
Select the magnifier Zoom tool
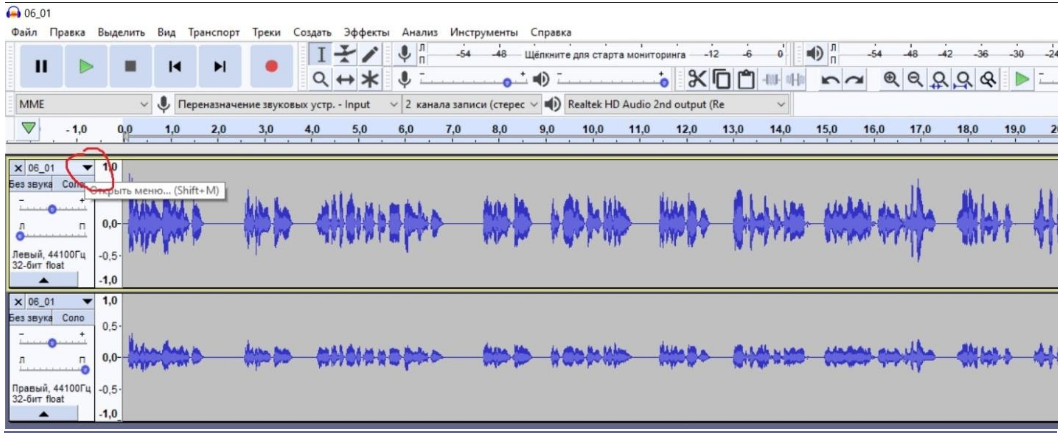(323, 79)
